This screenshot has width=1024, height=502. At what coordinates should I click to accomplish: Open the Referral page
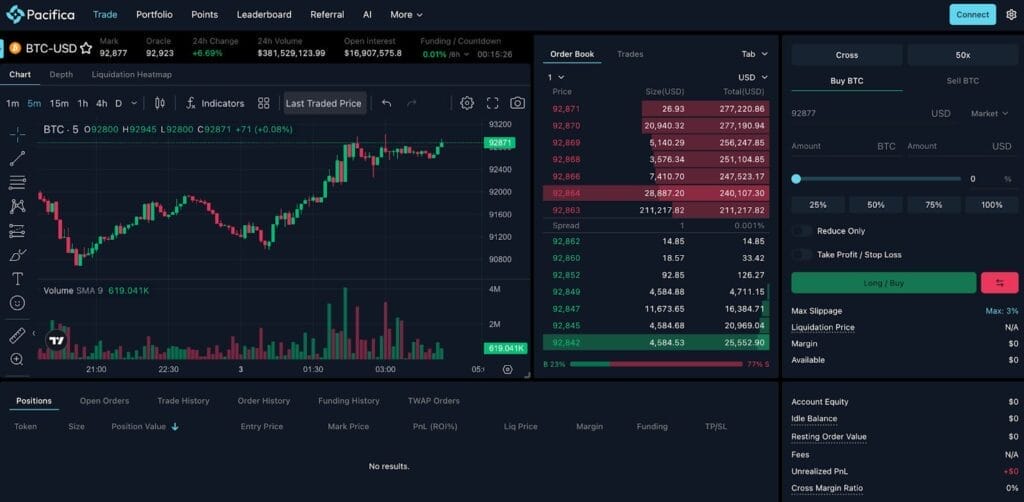coord(327,14)
